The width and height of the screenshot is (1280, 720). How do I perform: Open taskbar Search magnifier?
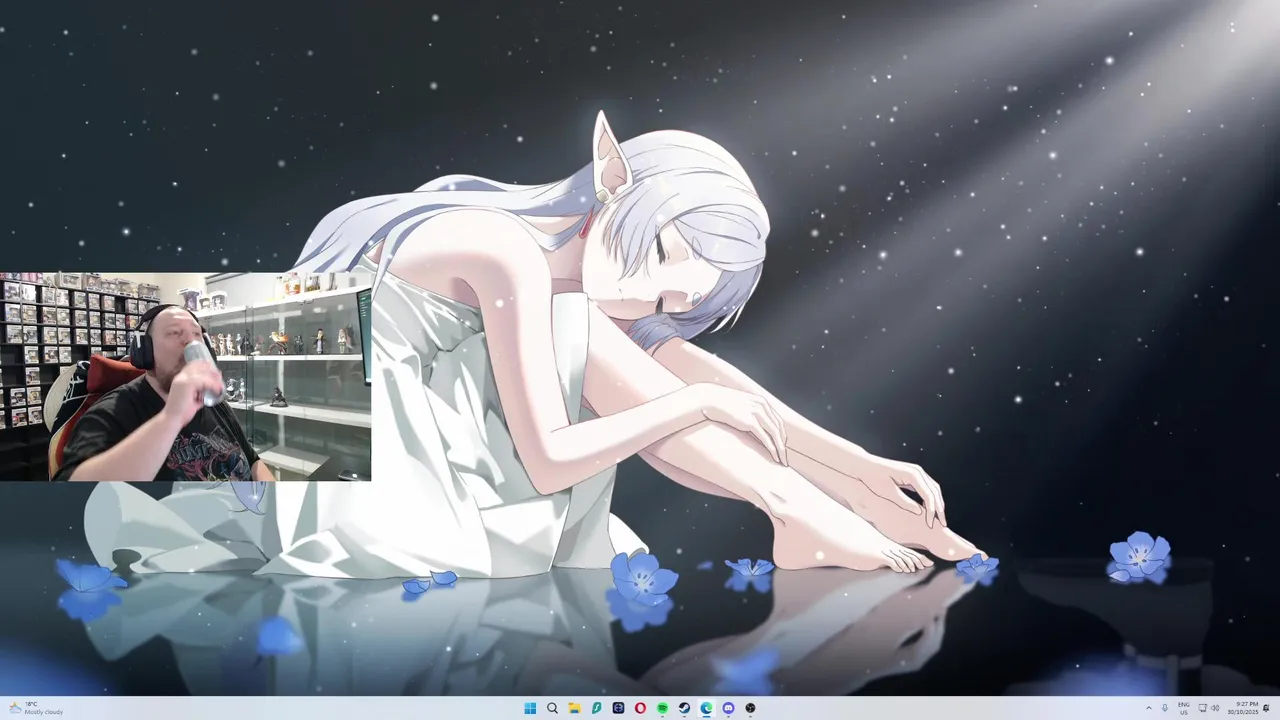pos(552,708)
